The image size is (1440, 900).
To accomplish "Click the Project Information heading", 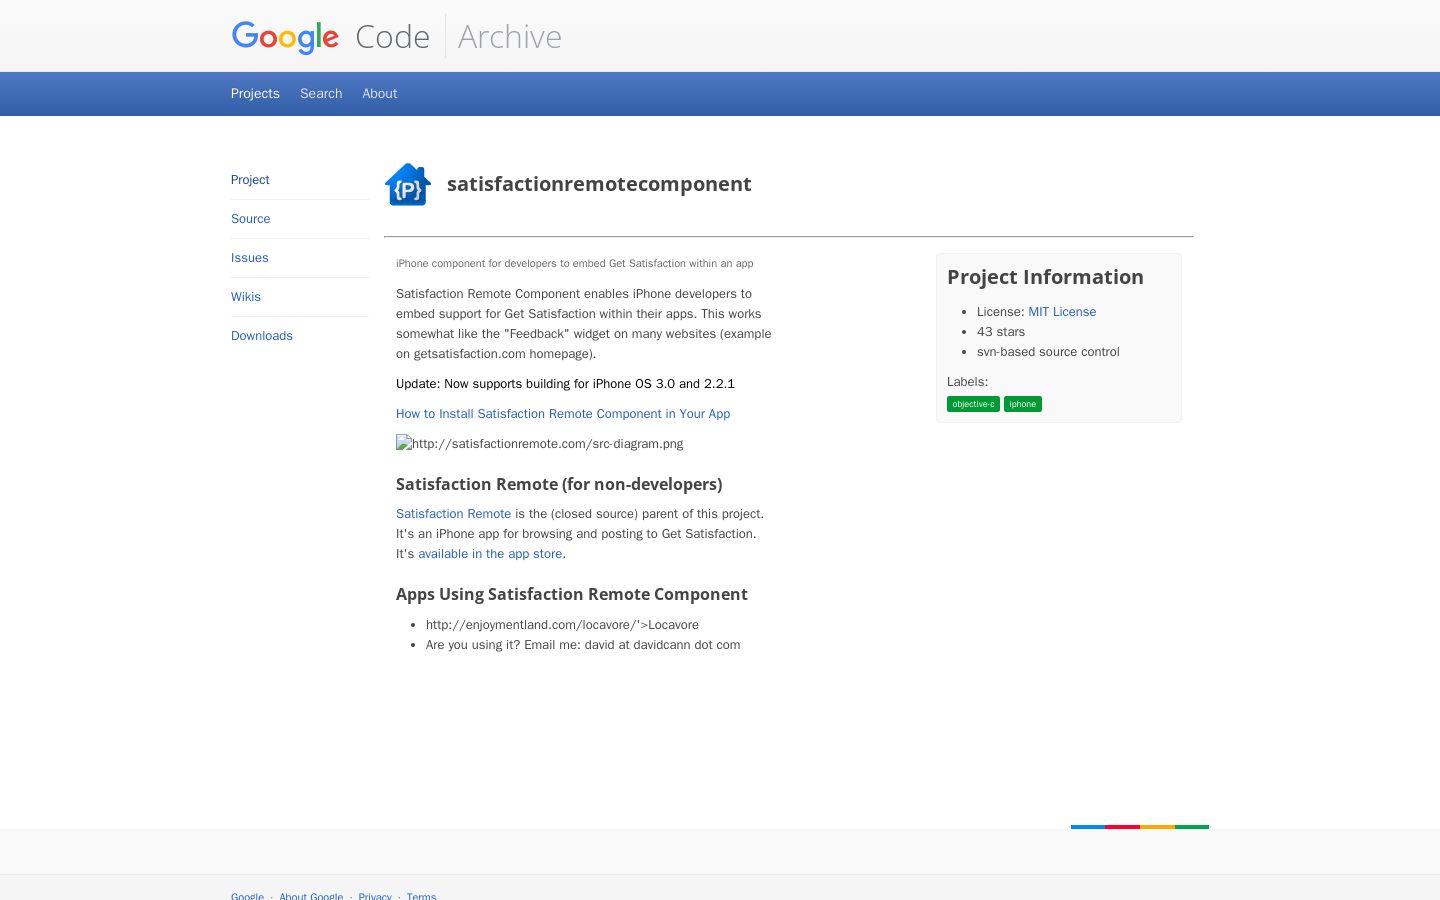I will coord(1045,277).
